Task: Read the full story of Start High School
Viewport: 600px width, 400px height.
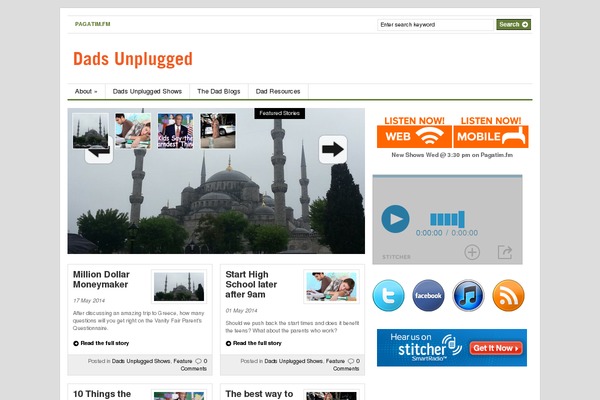Action: pos(254,343)
